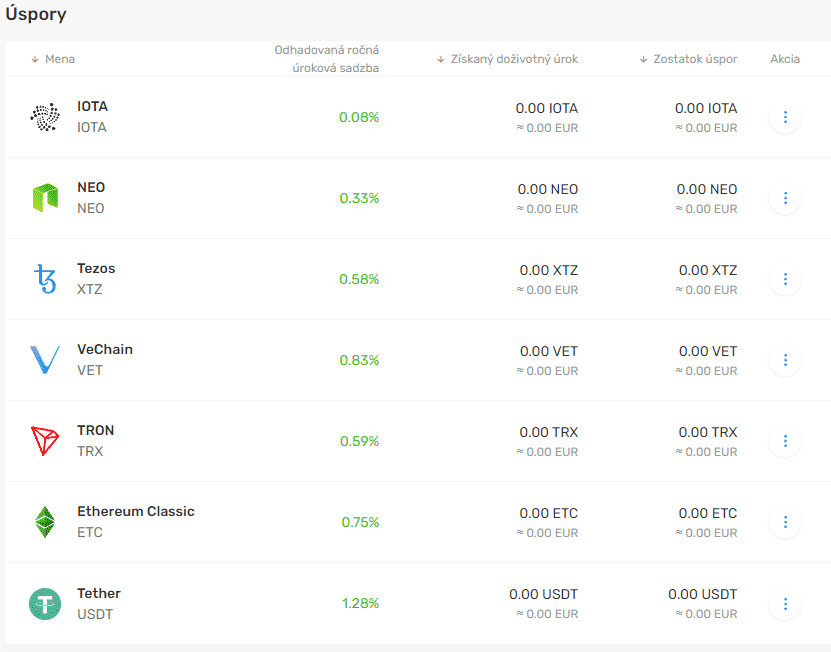The width and height of the screenshot is (831, 652).
Task: Expand action options for Tezos row
Action: [x=784, y=279]
